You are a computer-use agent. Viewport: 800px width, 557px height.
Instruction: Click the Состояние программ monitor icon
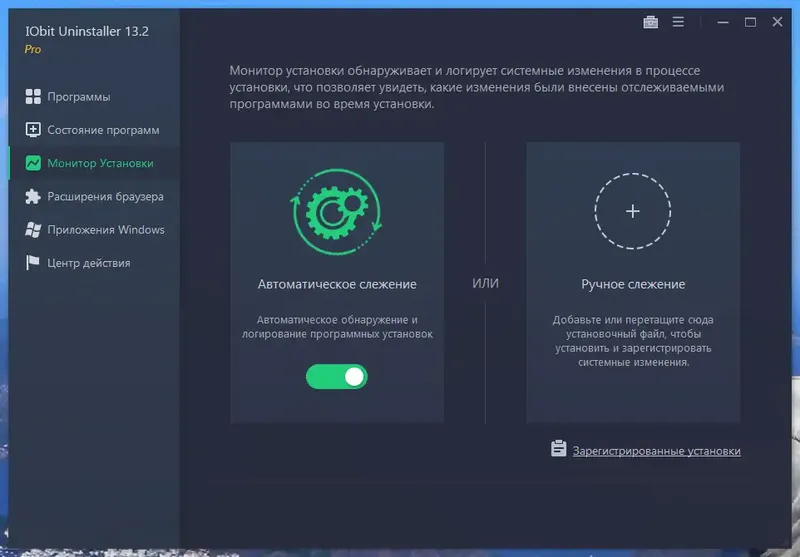click(33, 130)
